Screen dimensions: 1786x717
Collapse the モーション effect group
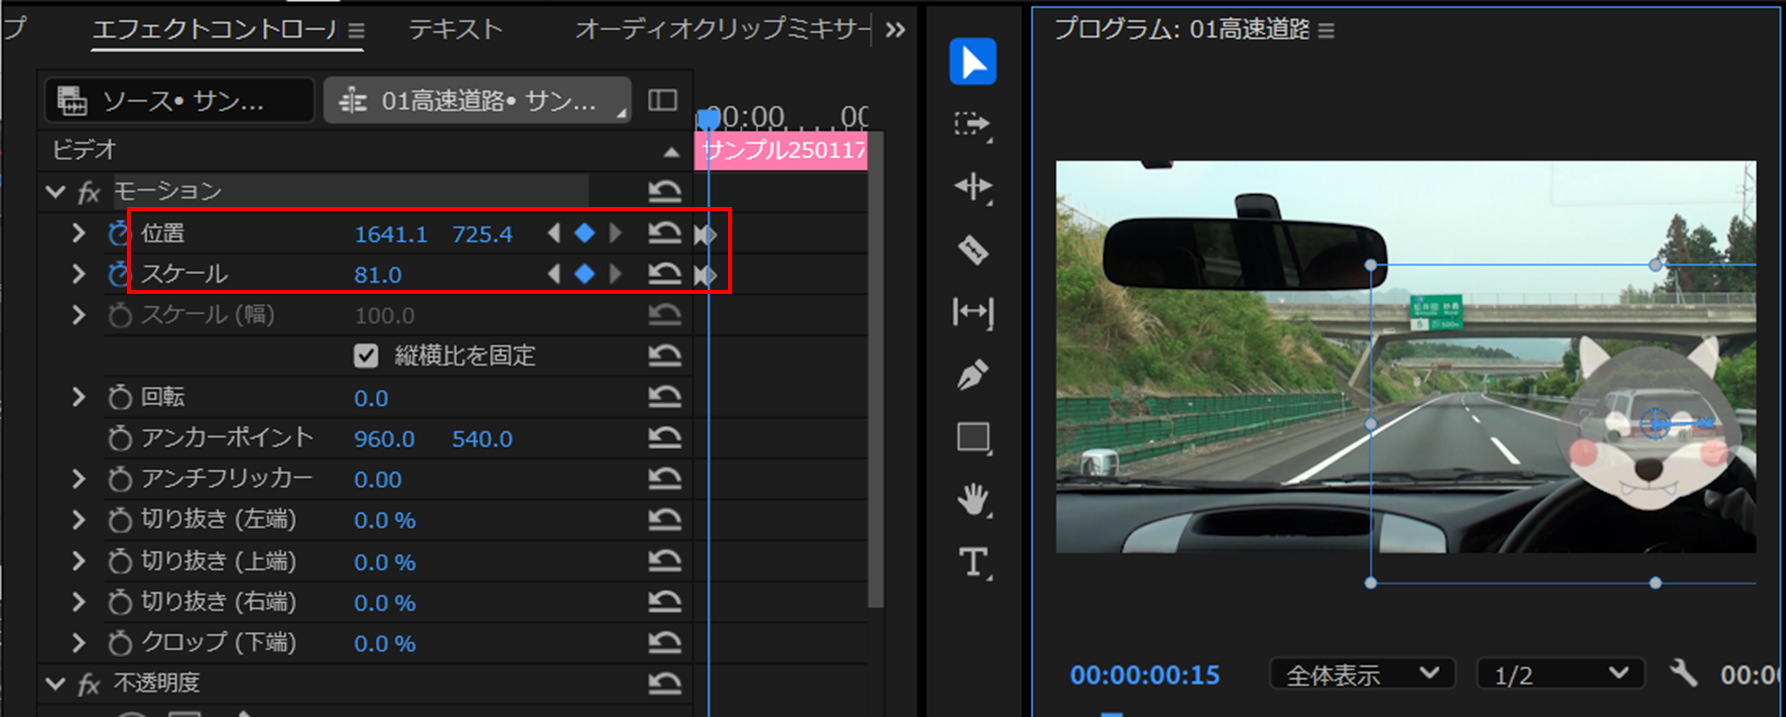click(55, 191)
